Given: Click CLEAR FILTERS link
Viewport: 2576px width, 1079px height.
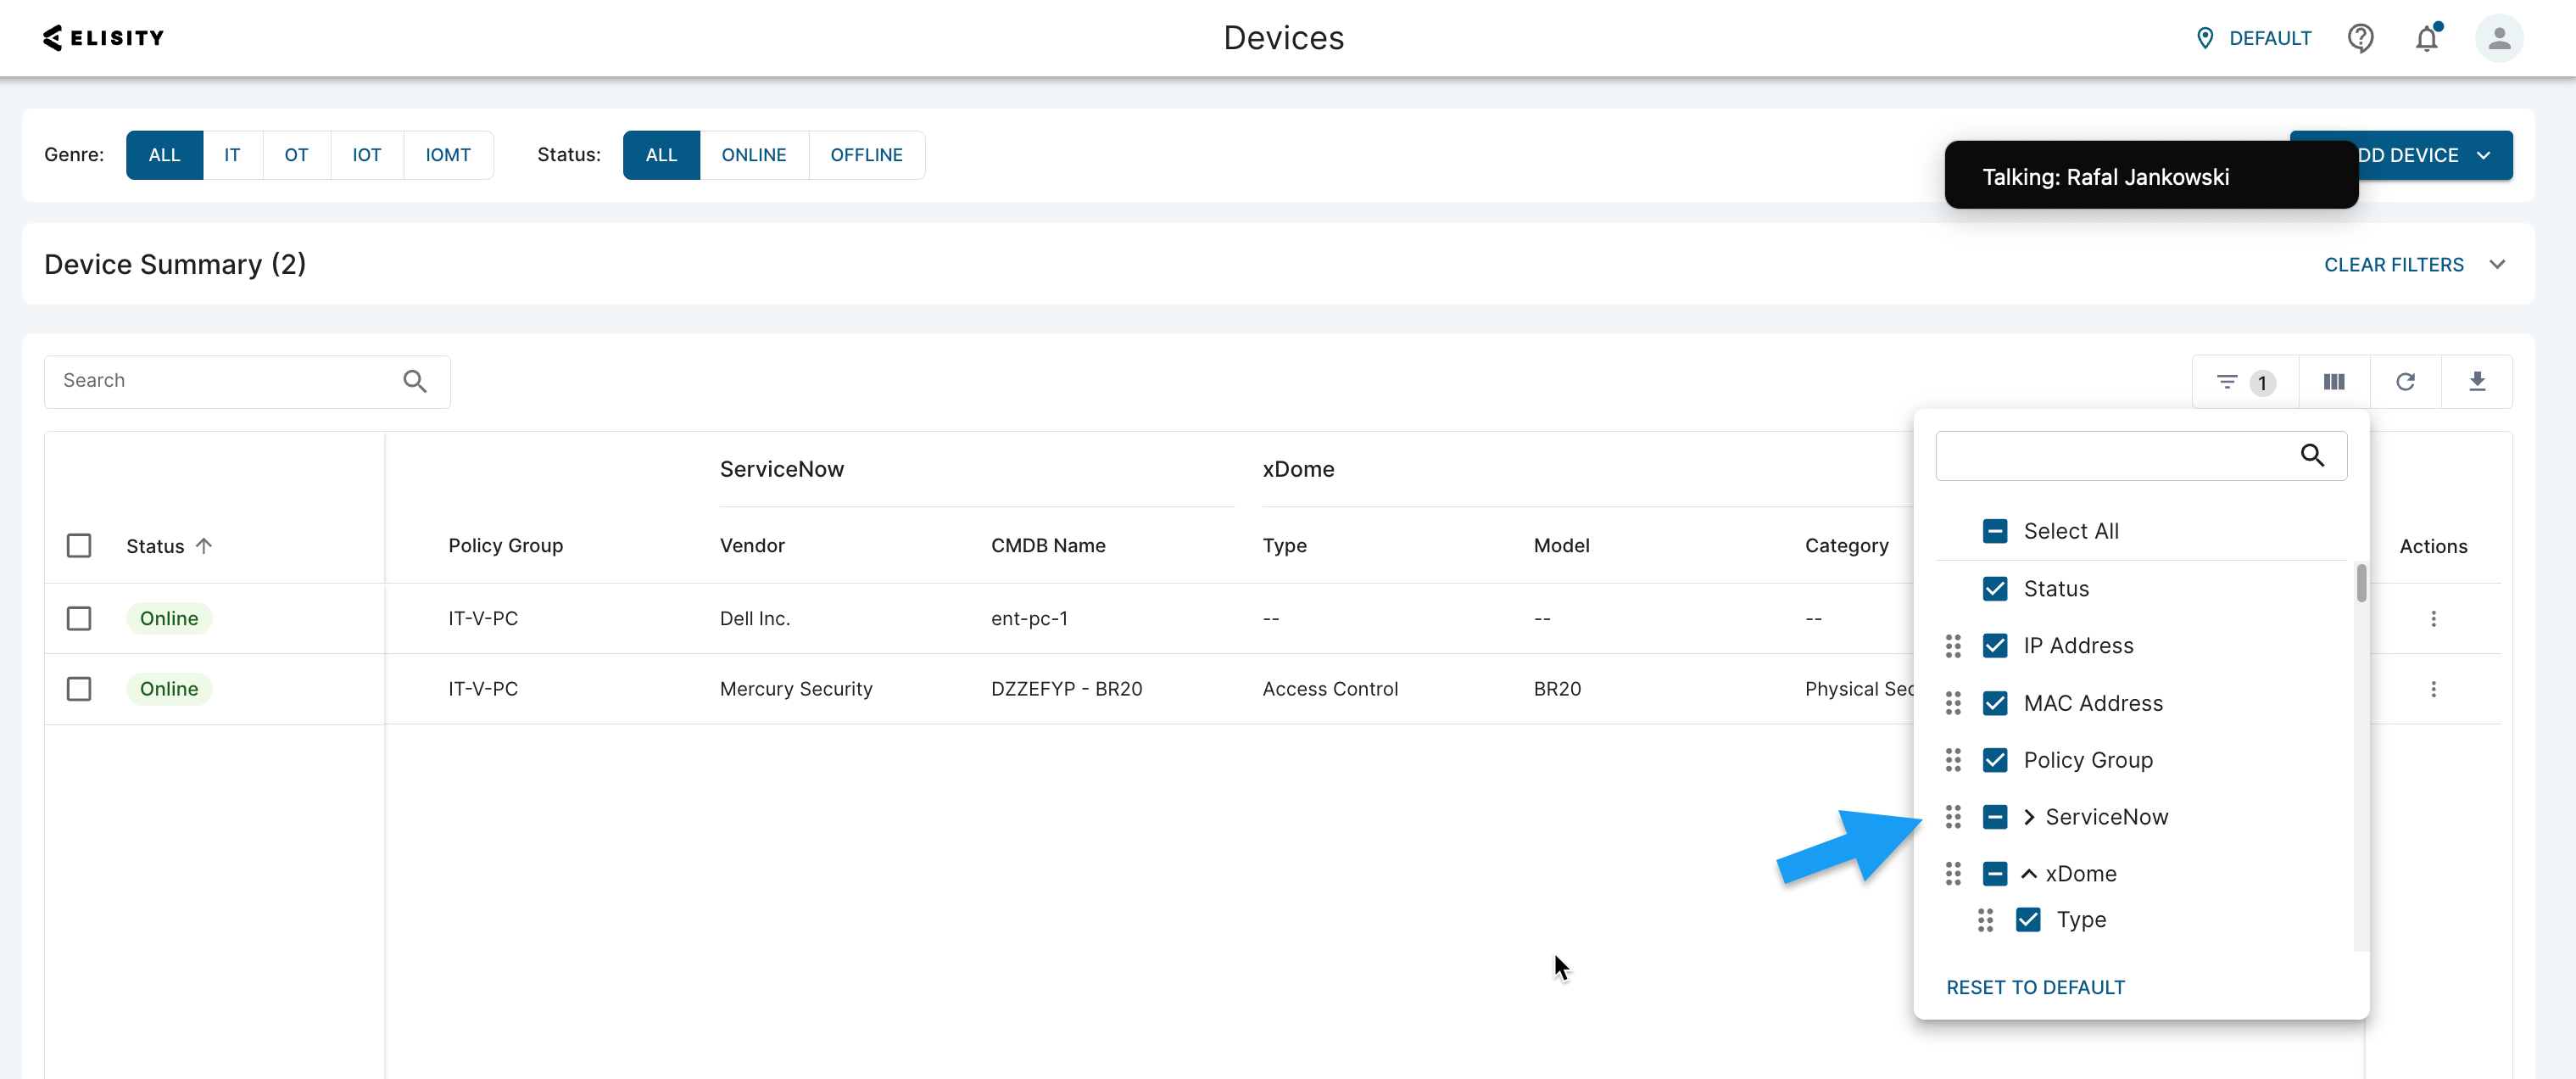Looking at the screenshot, I should click(2392, 264).
